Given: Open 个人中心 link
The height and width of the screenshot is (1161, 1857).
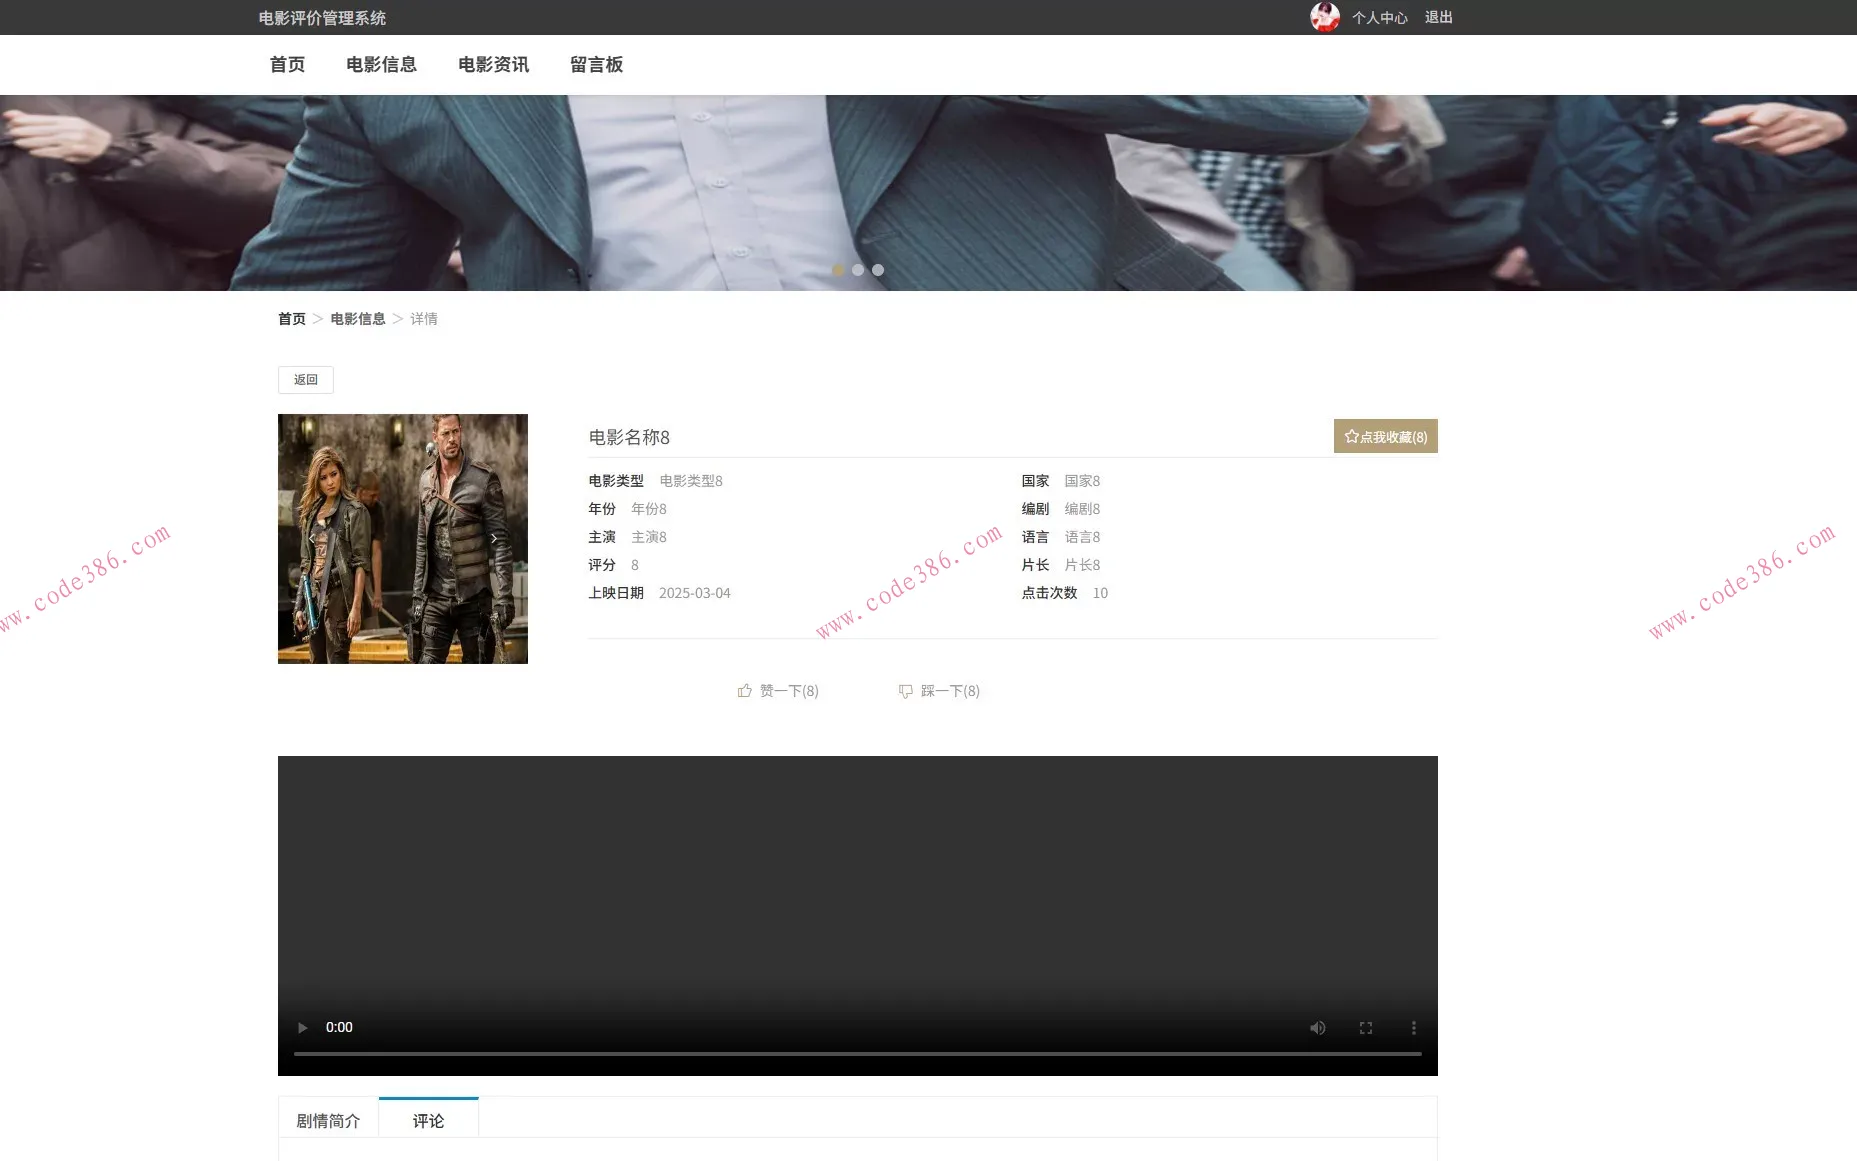Looking at the screenshot, I should point(1380,18).
